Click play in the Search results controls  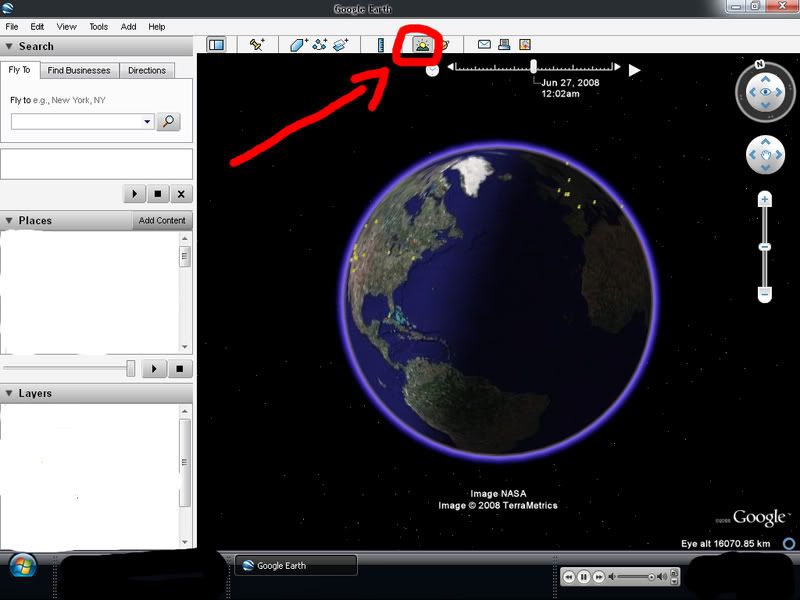click(135, 194)
